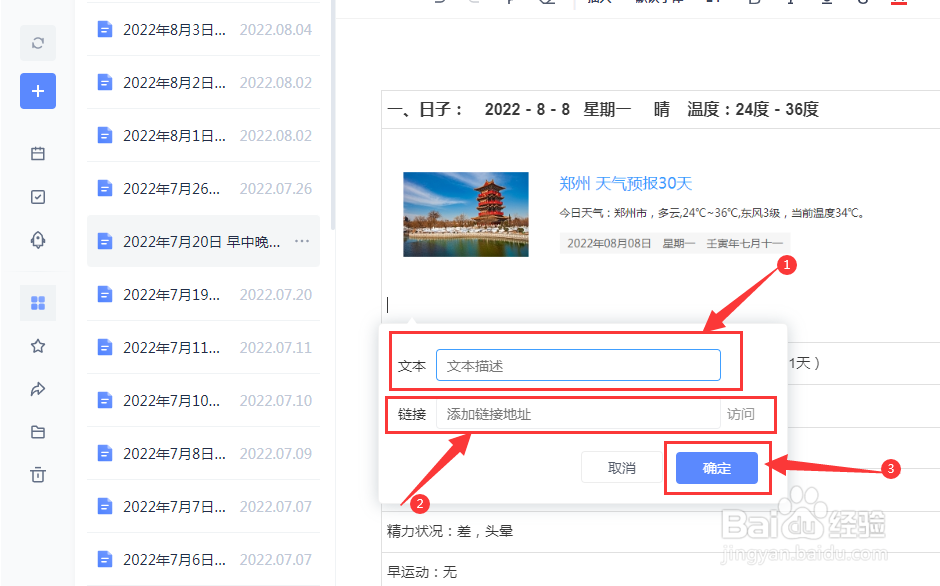Select the share arrow icon in sidebar
The height and width of the screenshot is (586, 940).
[38, 389]
